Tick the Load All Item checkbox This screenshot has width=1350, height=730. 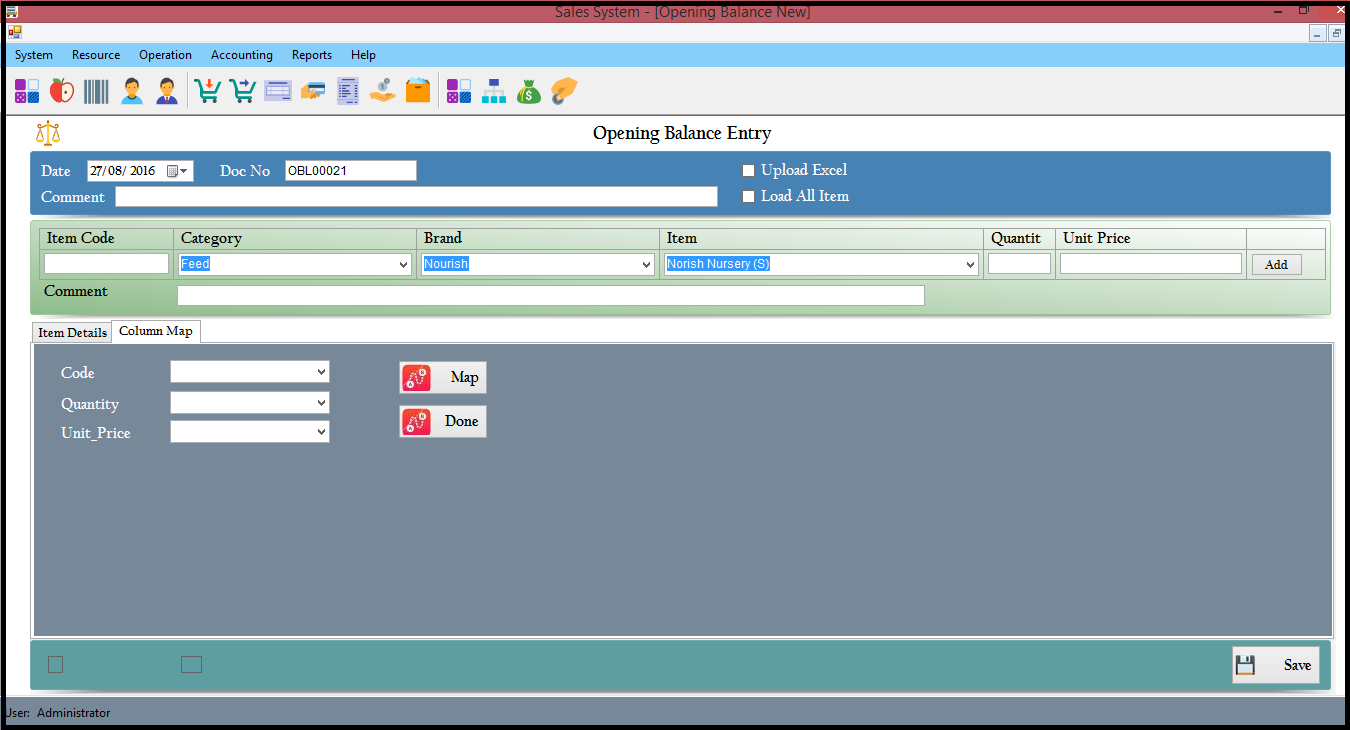point(748,197)
